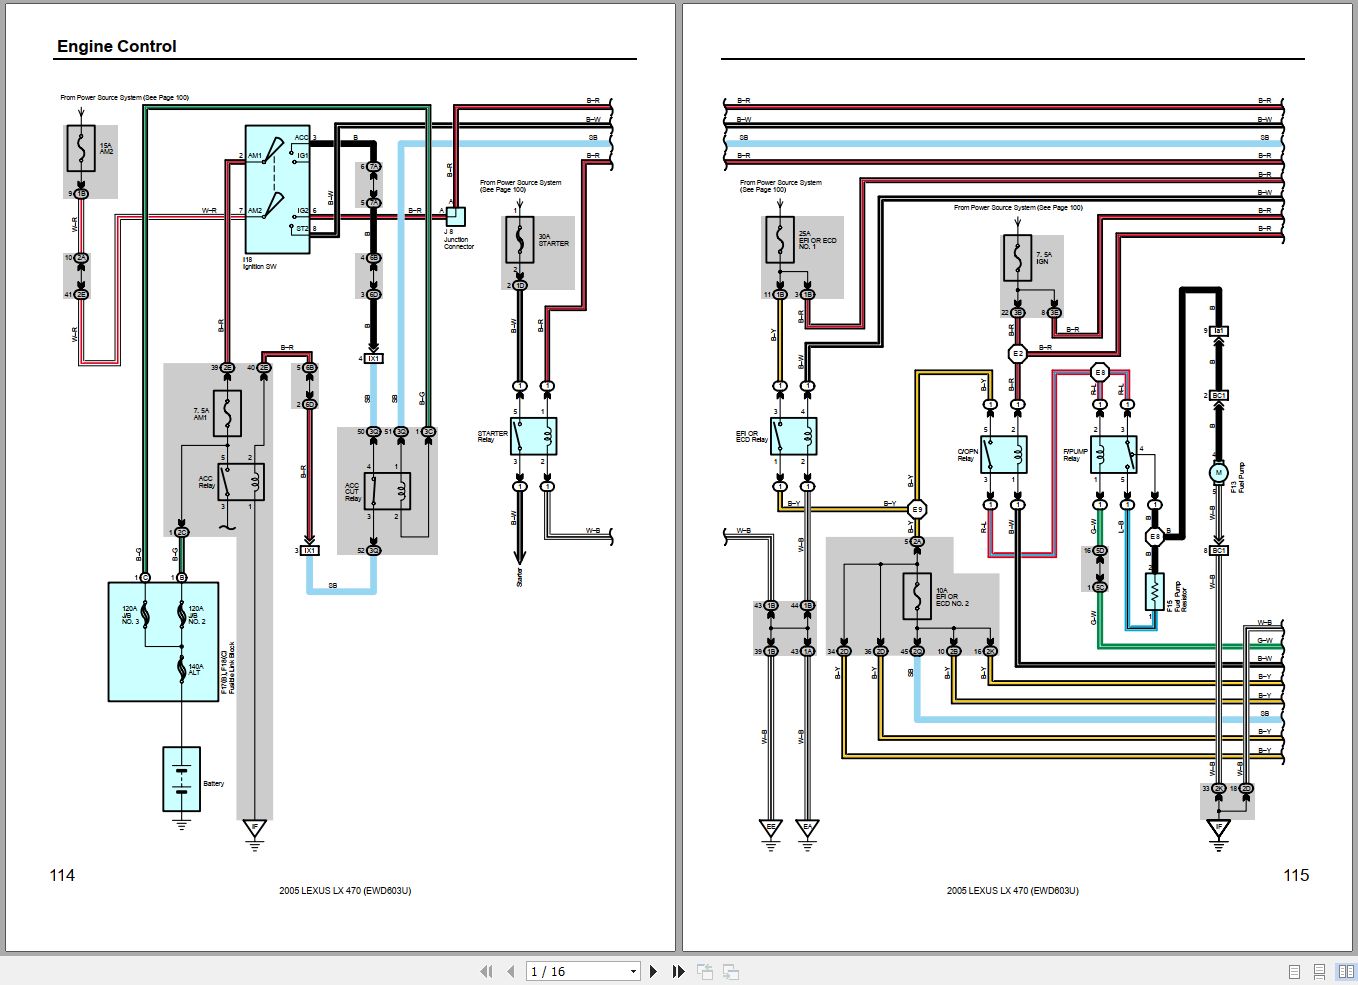This screenshot has height=985, width=1358.
Task: Click page number 114
Action: (62, 875)
